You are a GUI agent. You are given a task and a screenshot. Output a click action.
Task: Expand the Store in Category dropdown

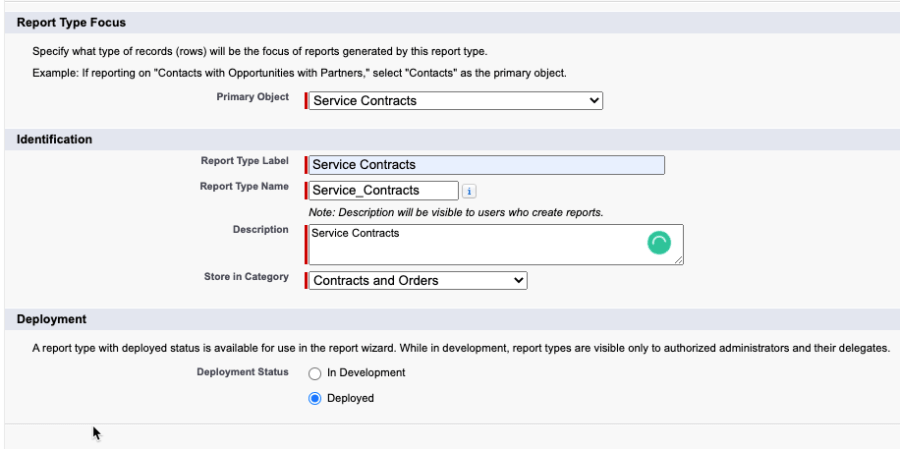point(418,281)
